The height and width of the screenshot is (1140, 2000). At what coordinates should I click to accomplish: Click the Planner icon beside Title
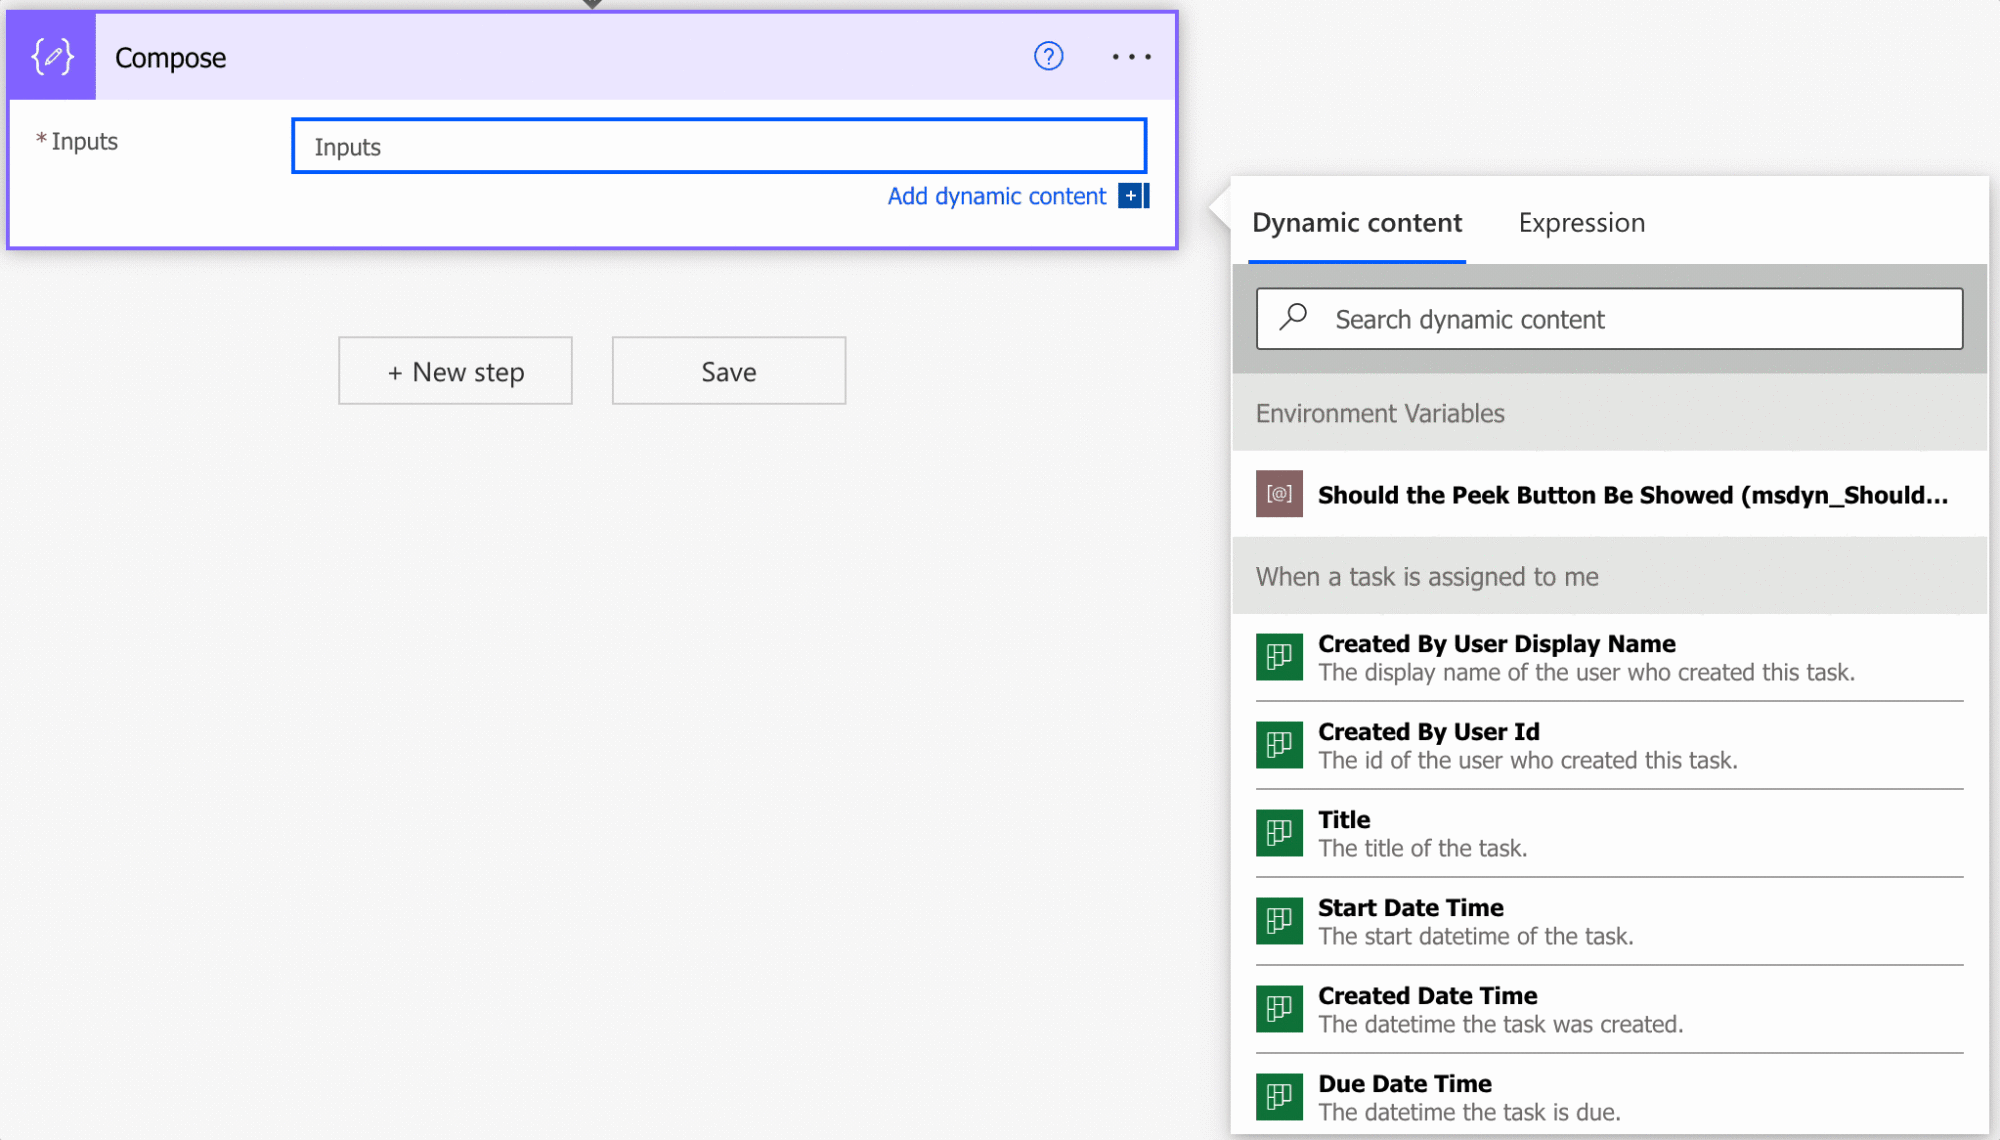coord(1279,833)
